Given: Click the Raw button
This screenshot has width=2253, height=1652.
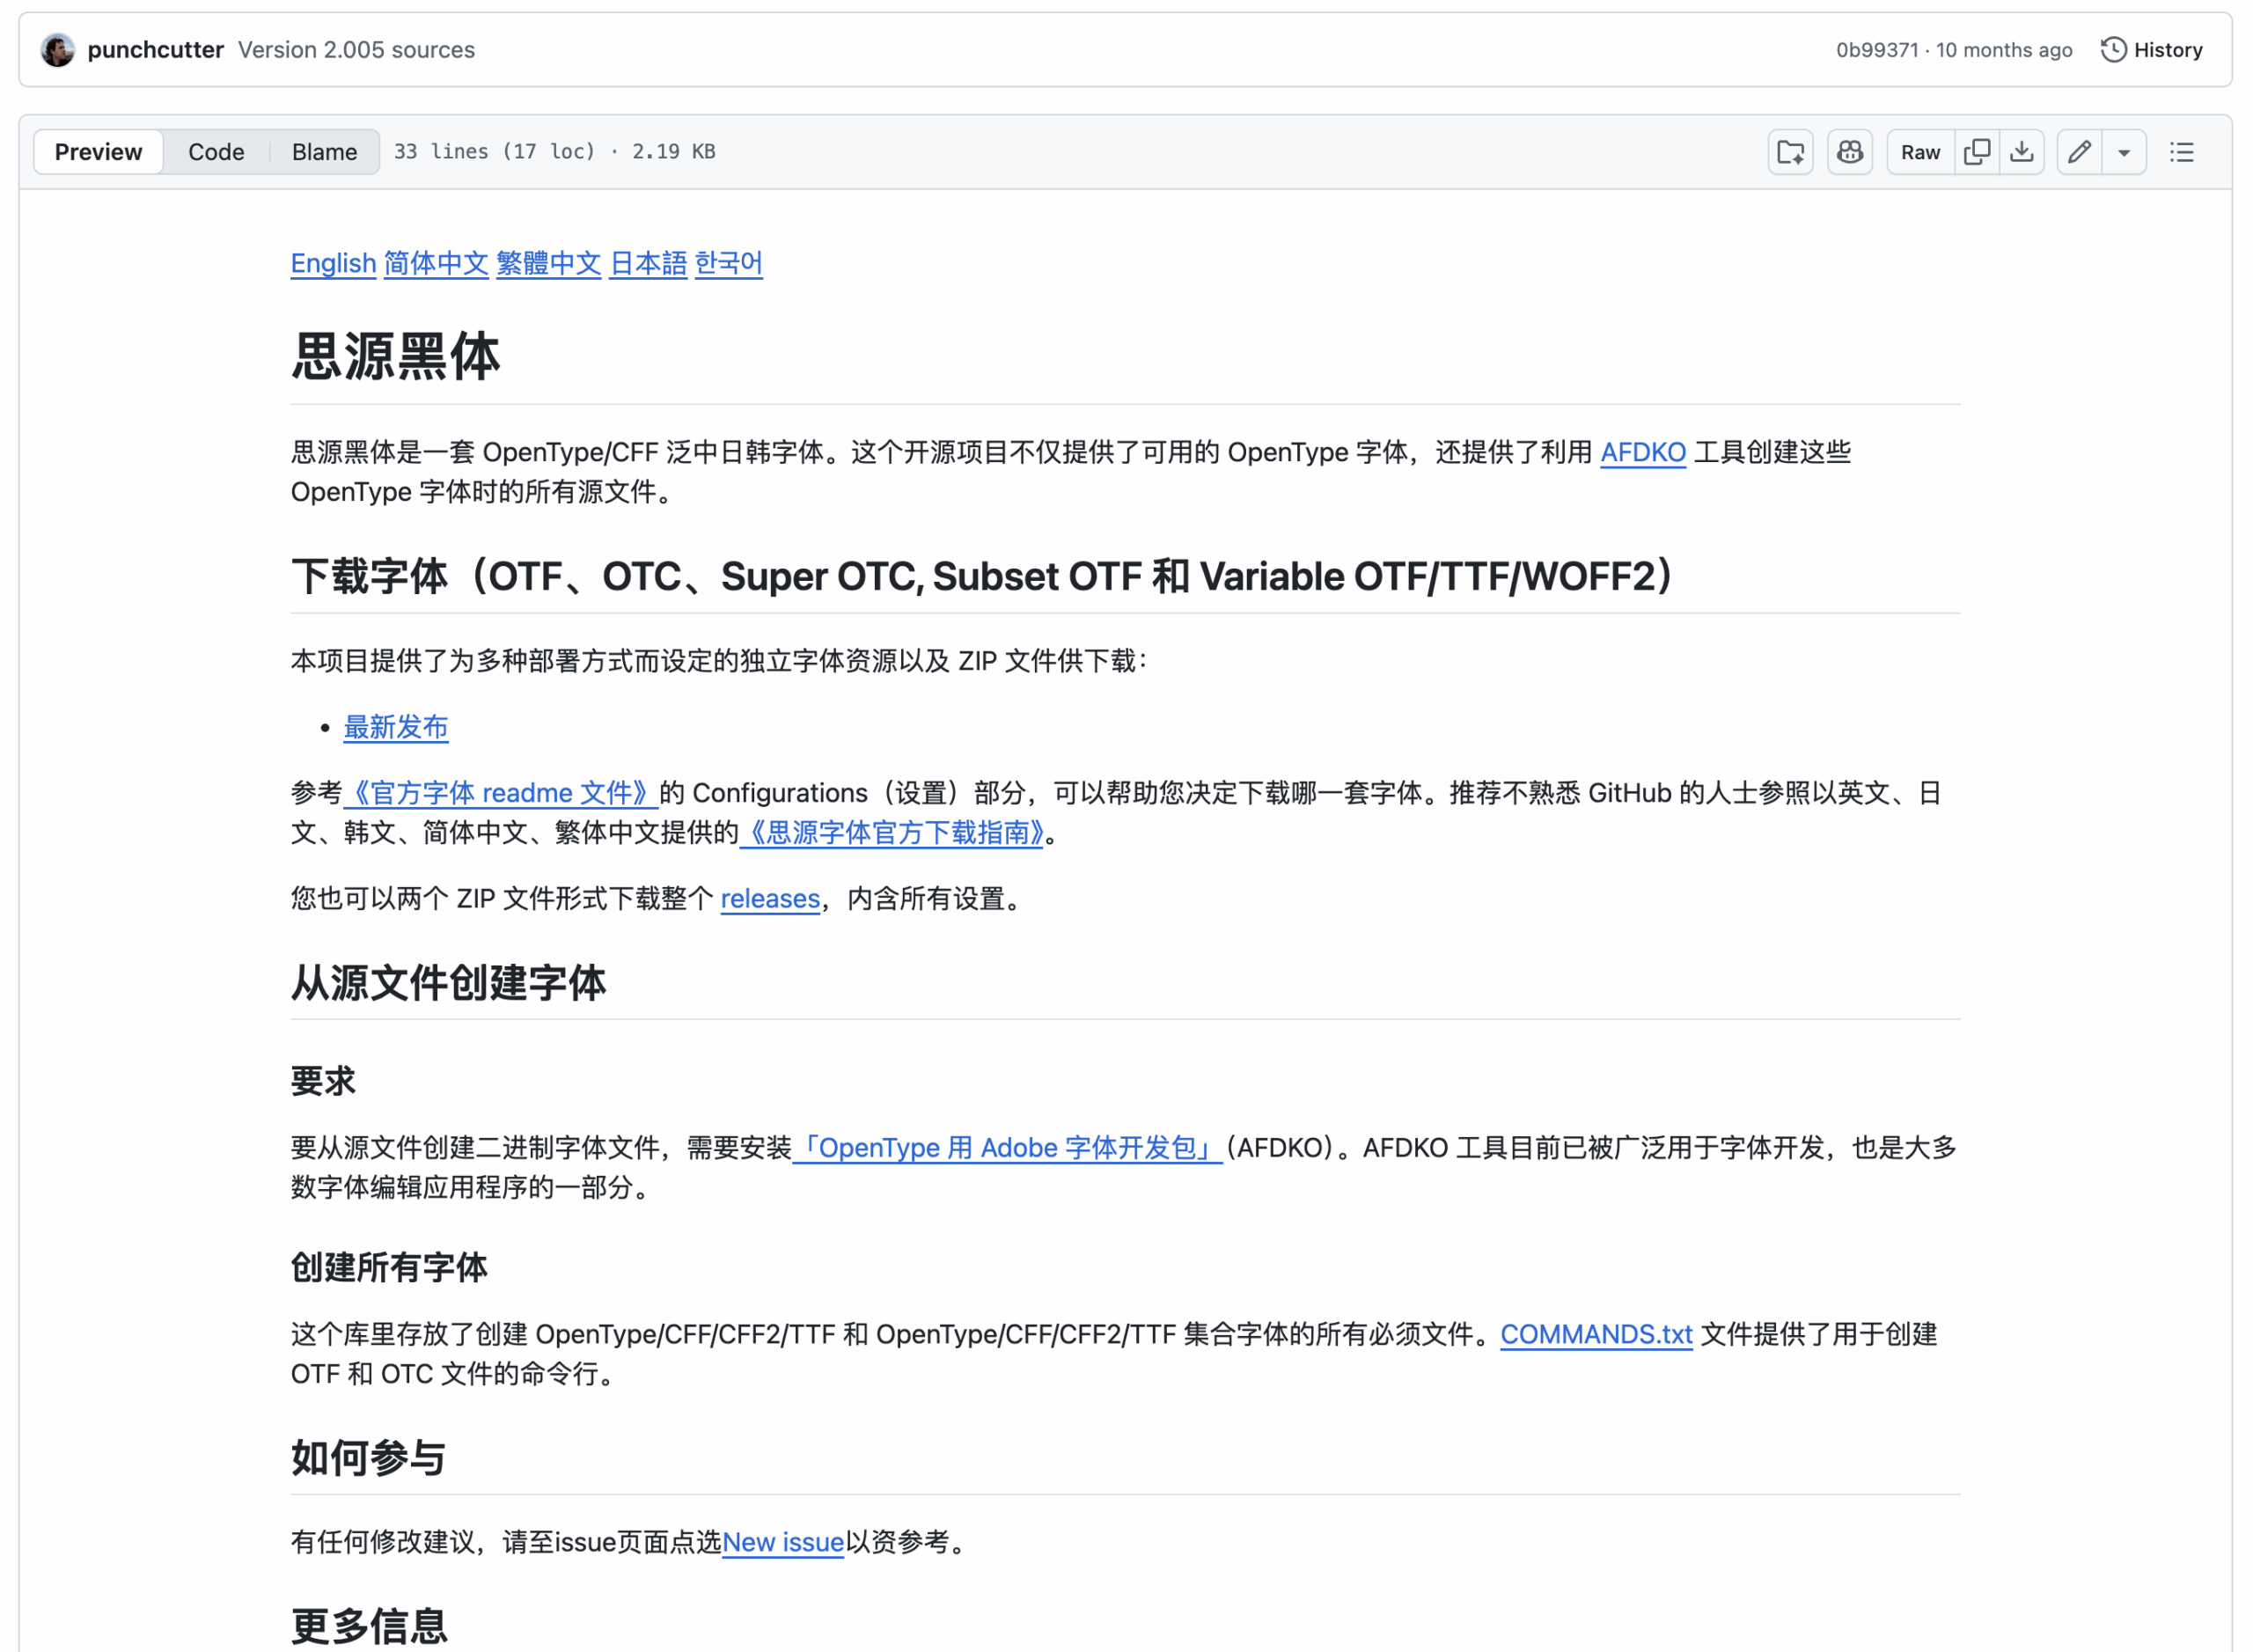Looking at the screenshot, I should pos(1919,152).
